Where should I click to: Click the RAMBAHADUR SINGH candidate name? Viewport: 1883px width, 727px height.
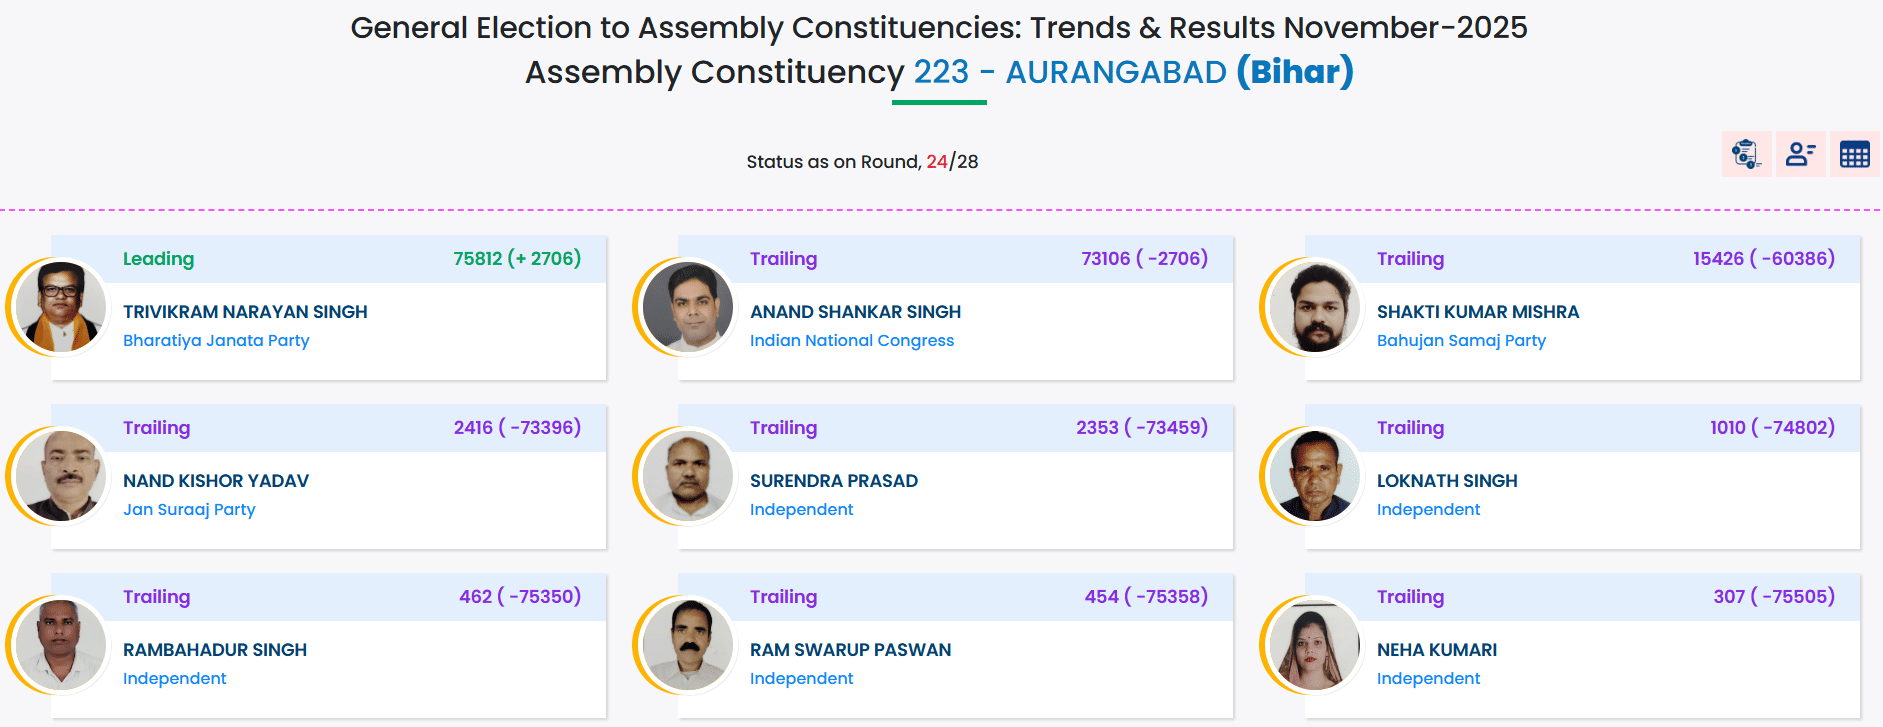pyautogui.click(x=215, y=650)
